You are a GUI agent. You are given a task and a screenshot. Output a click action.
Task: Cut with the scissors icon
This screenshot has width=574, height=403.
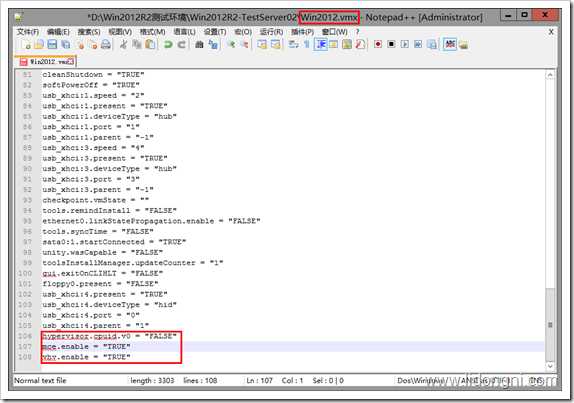tap(123, 45)
